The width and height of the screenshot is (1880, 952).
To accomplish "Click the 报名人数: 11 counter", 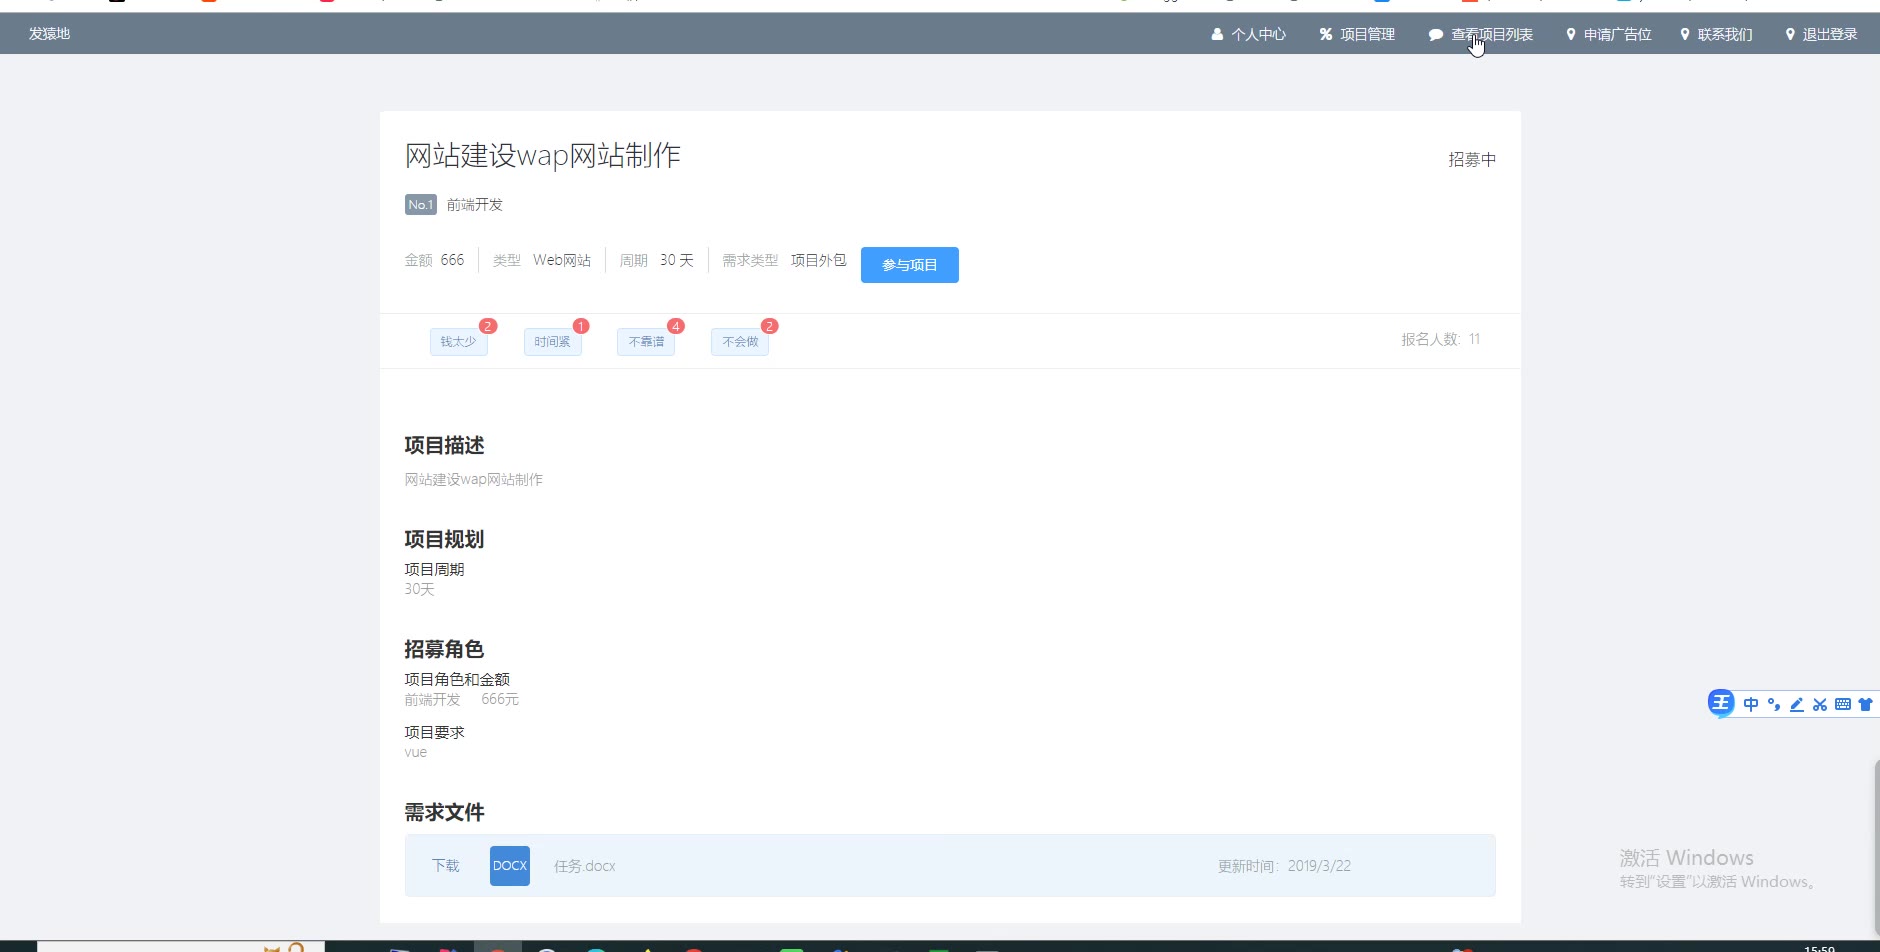I will click(1441, 340).
